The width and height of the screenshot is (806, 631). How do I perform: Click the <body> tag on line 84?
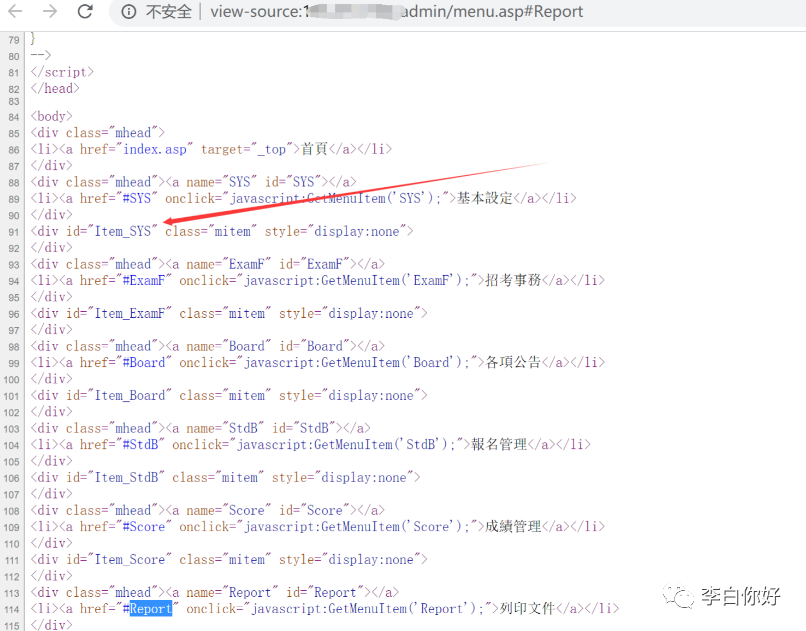point(51,117)
